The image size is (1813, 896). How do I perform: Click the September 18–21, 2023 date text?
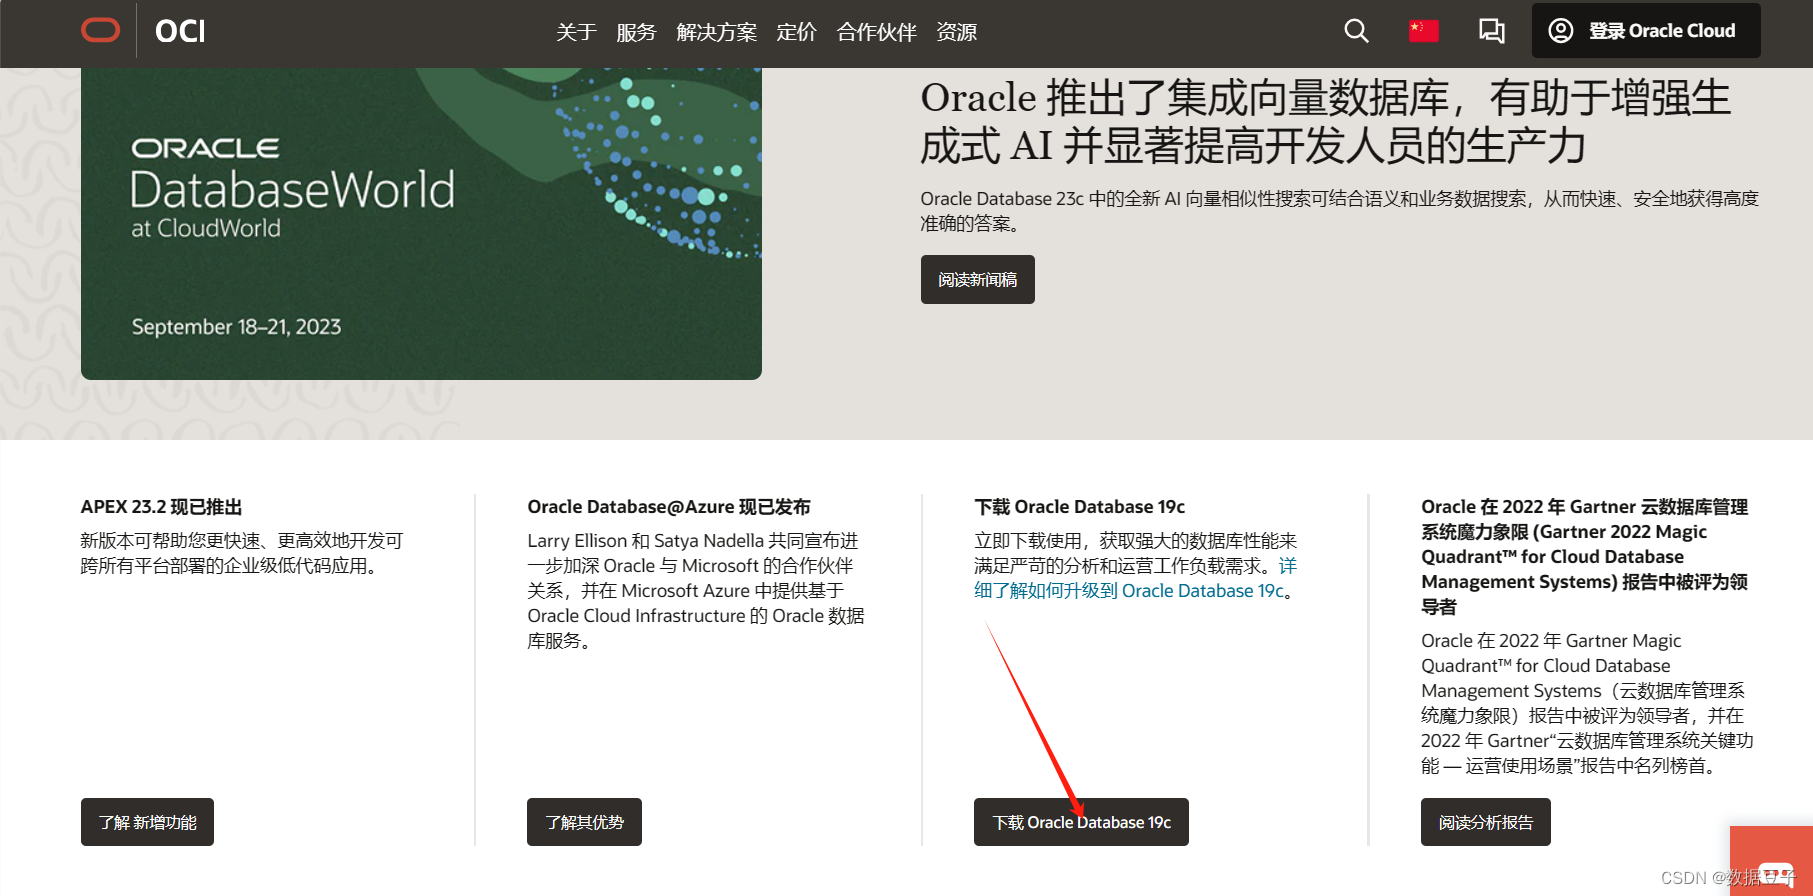[236, 327]
